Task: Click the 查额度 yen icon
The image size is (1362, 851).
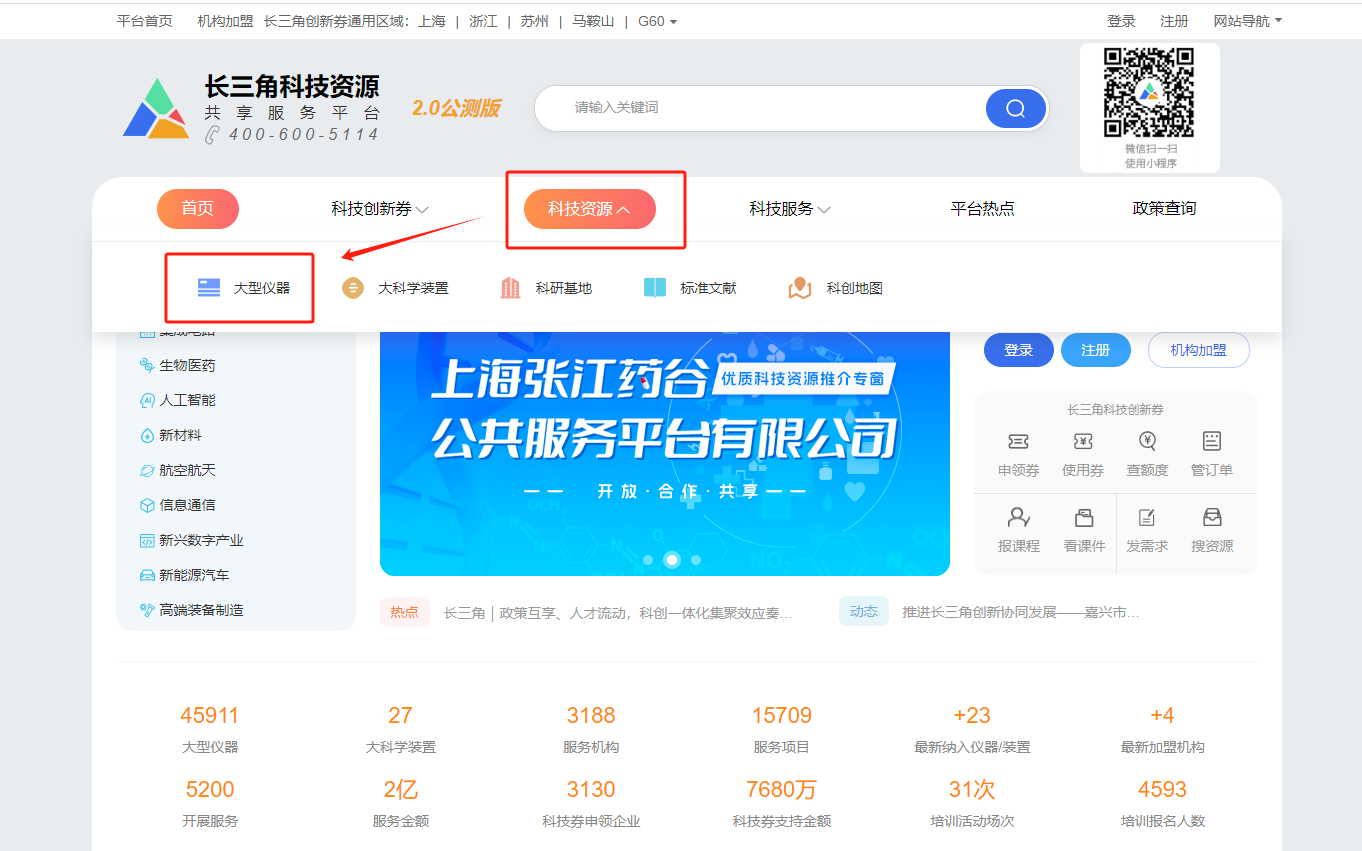Action: [x=1147, y=441]
